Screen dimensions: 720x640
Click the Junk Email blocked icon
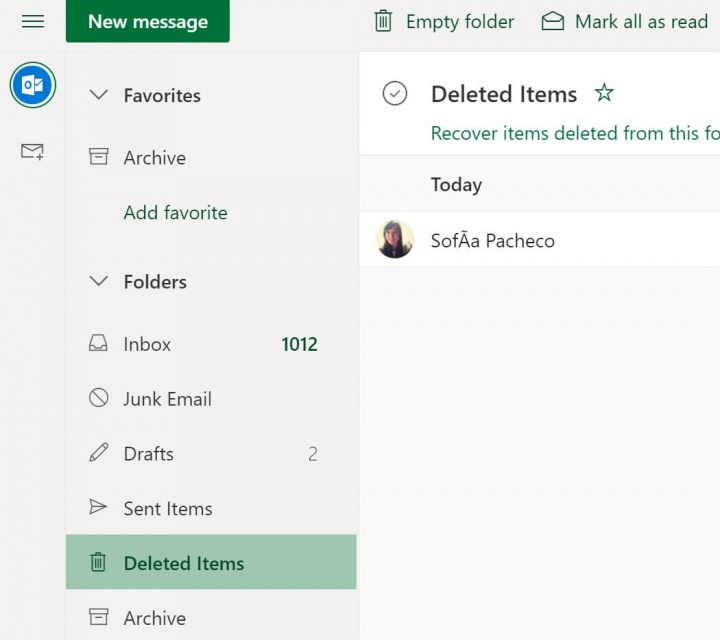coord(99,398)
